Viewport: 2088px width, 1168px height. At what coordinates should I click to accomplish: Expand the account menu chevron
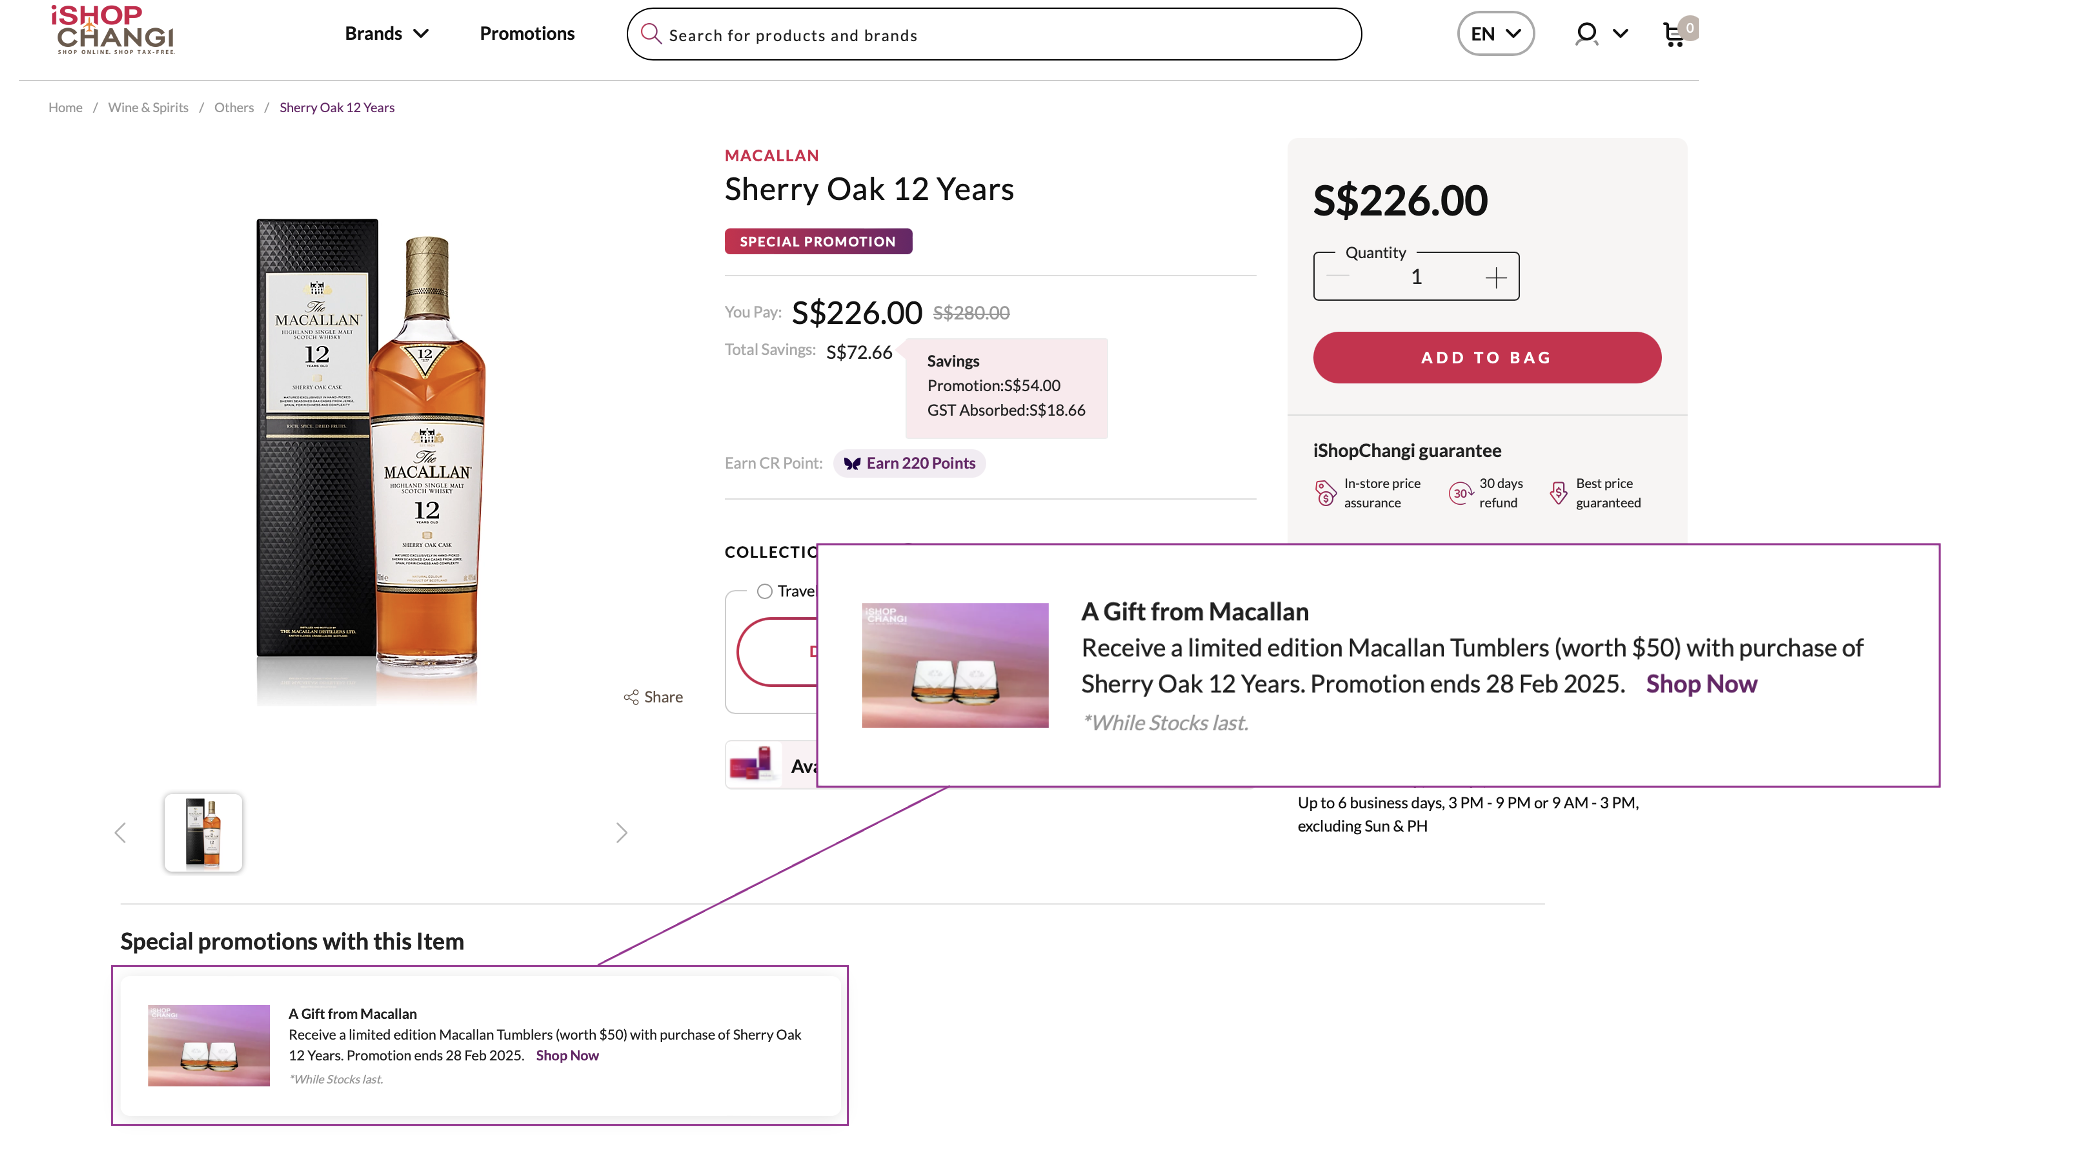(x=1621, y=34)
